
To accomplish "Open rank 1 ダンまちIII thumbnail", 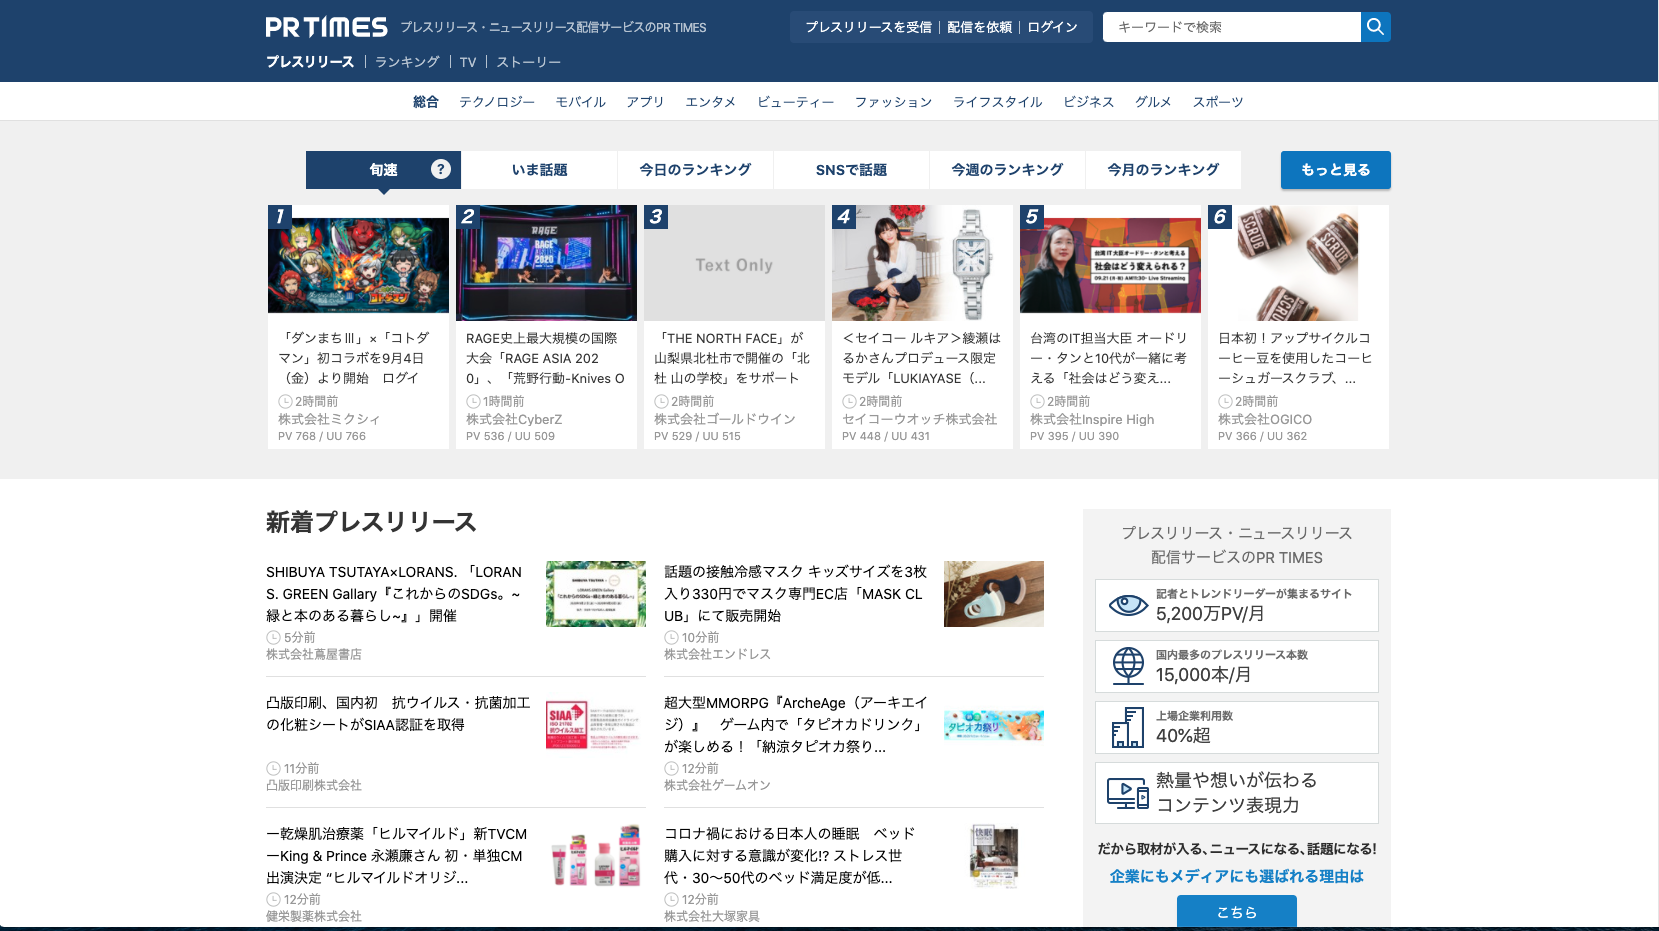I will [358, 263].
